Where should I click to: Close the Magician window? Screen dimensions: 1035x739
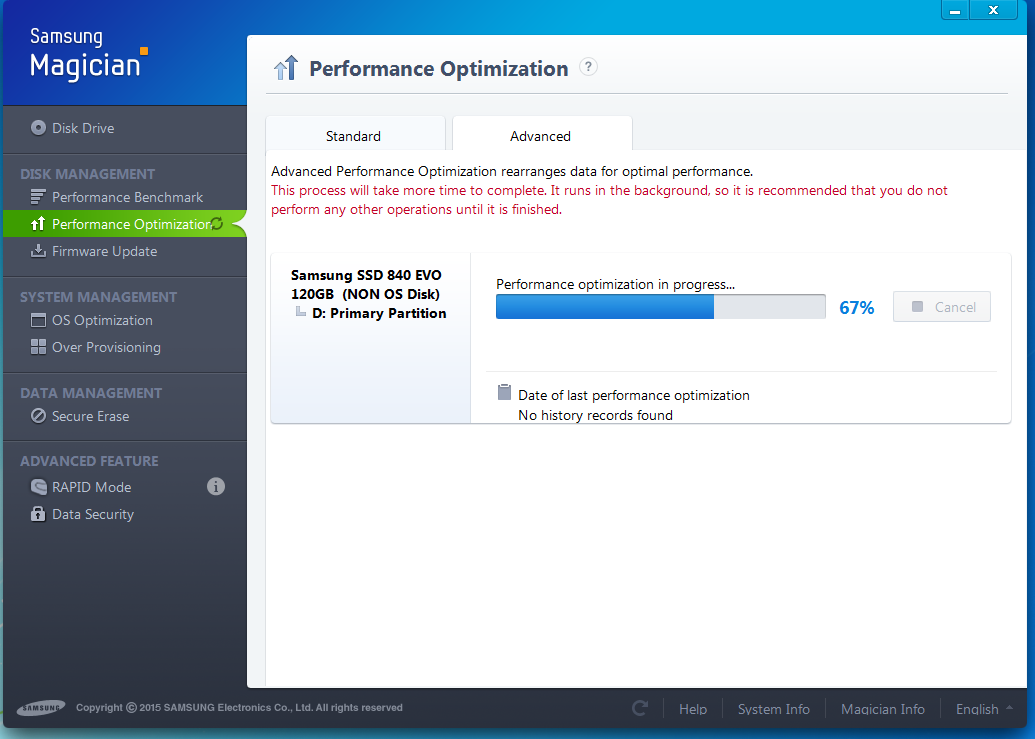pos(993,10)
